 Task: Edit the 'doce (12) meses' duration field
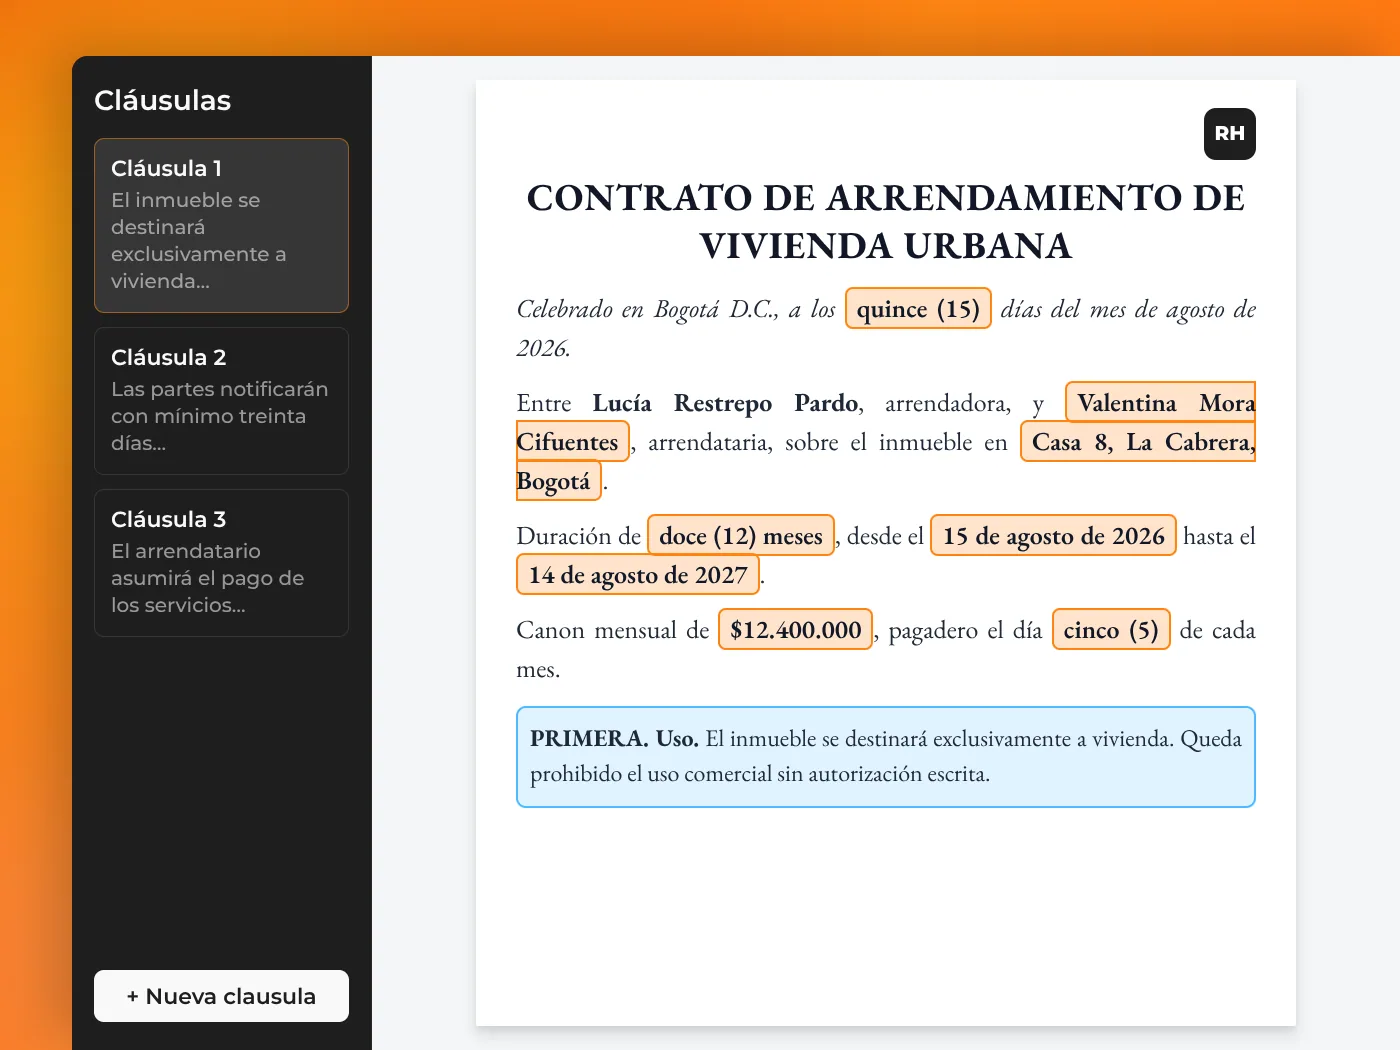(x=741, y=536)
